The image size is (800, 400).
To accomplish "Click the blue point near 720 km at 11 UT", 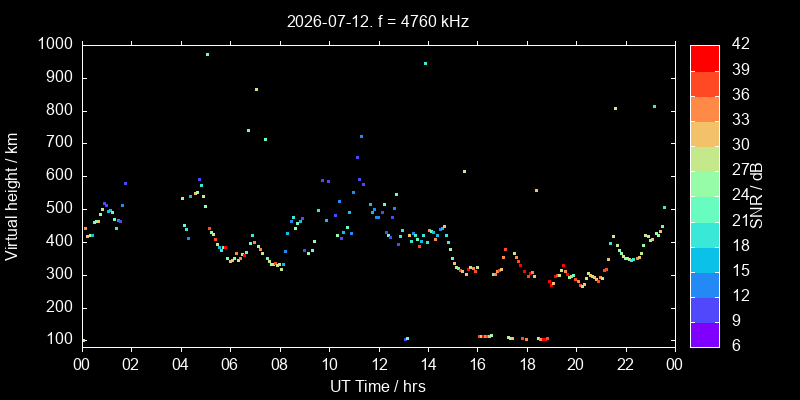I will tap(361, 137).
